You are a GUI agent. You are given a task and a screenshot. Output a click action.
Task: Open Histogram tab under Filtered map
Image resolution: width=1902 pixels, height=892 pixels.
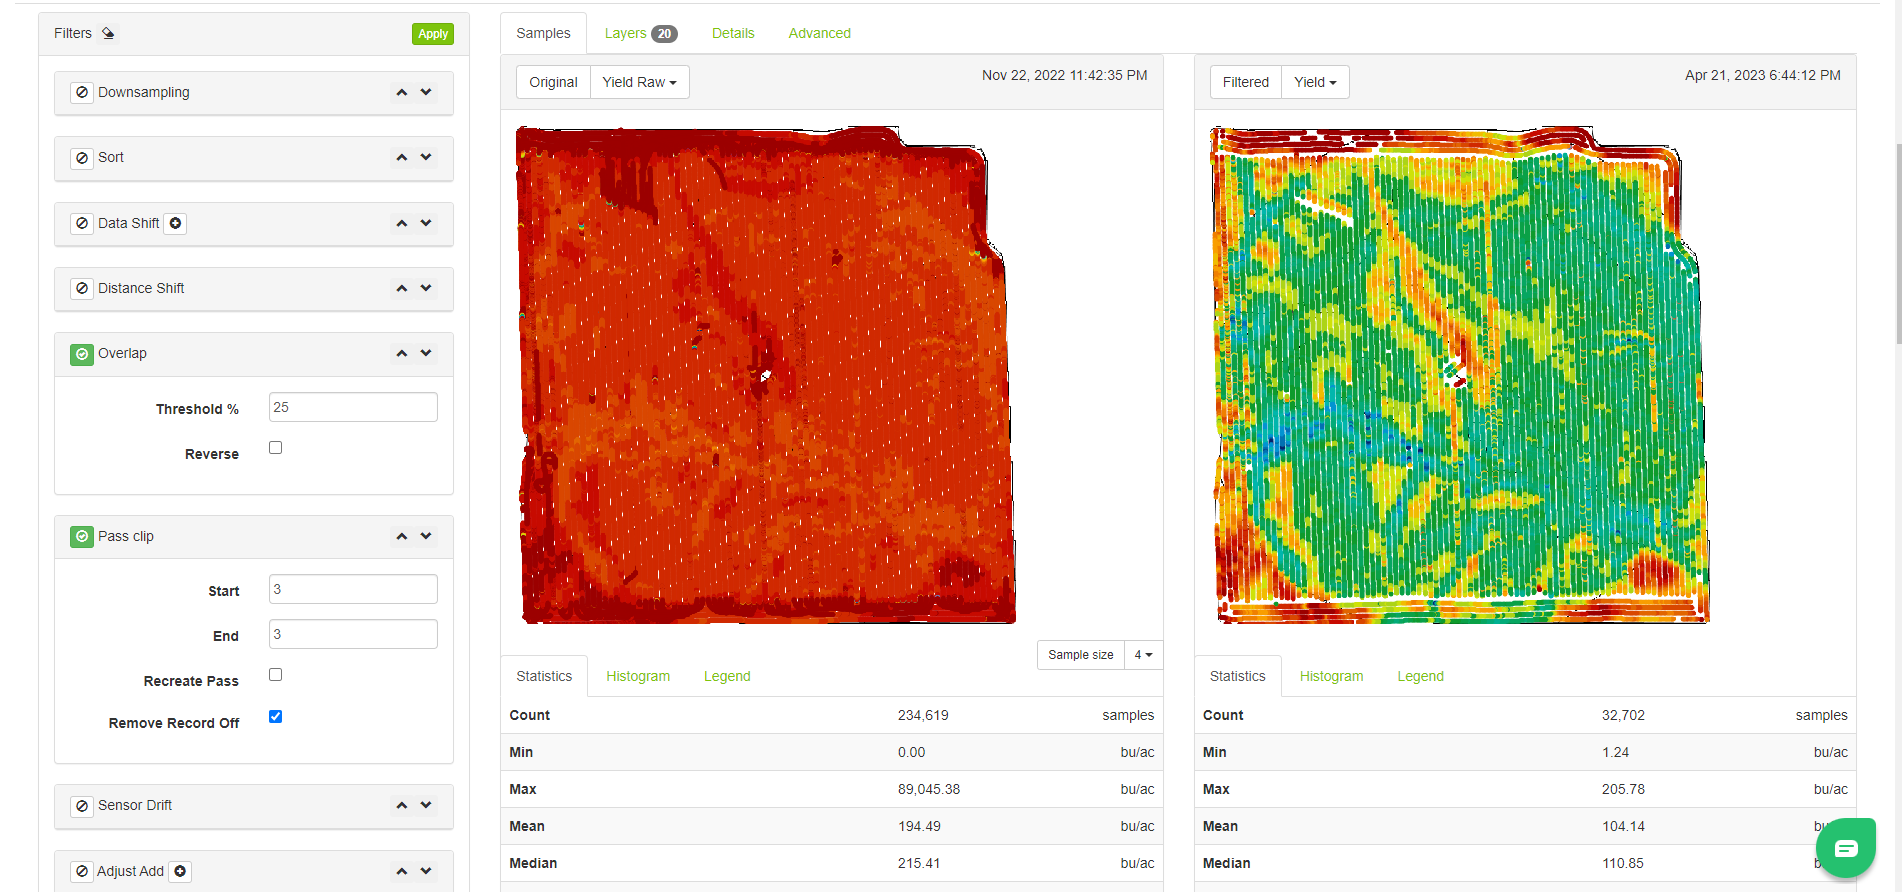[1331, 676]
